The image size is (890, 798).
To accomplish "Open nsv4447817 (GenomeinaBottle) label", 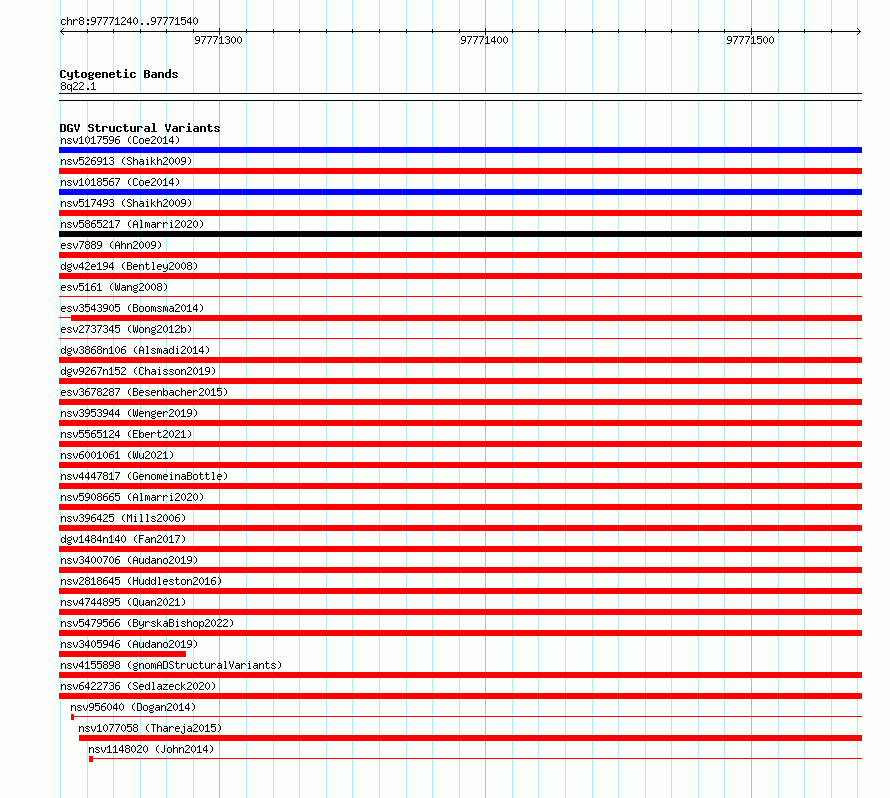I will pyautogui.click(x=144, y=476).
